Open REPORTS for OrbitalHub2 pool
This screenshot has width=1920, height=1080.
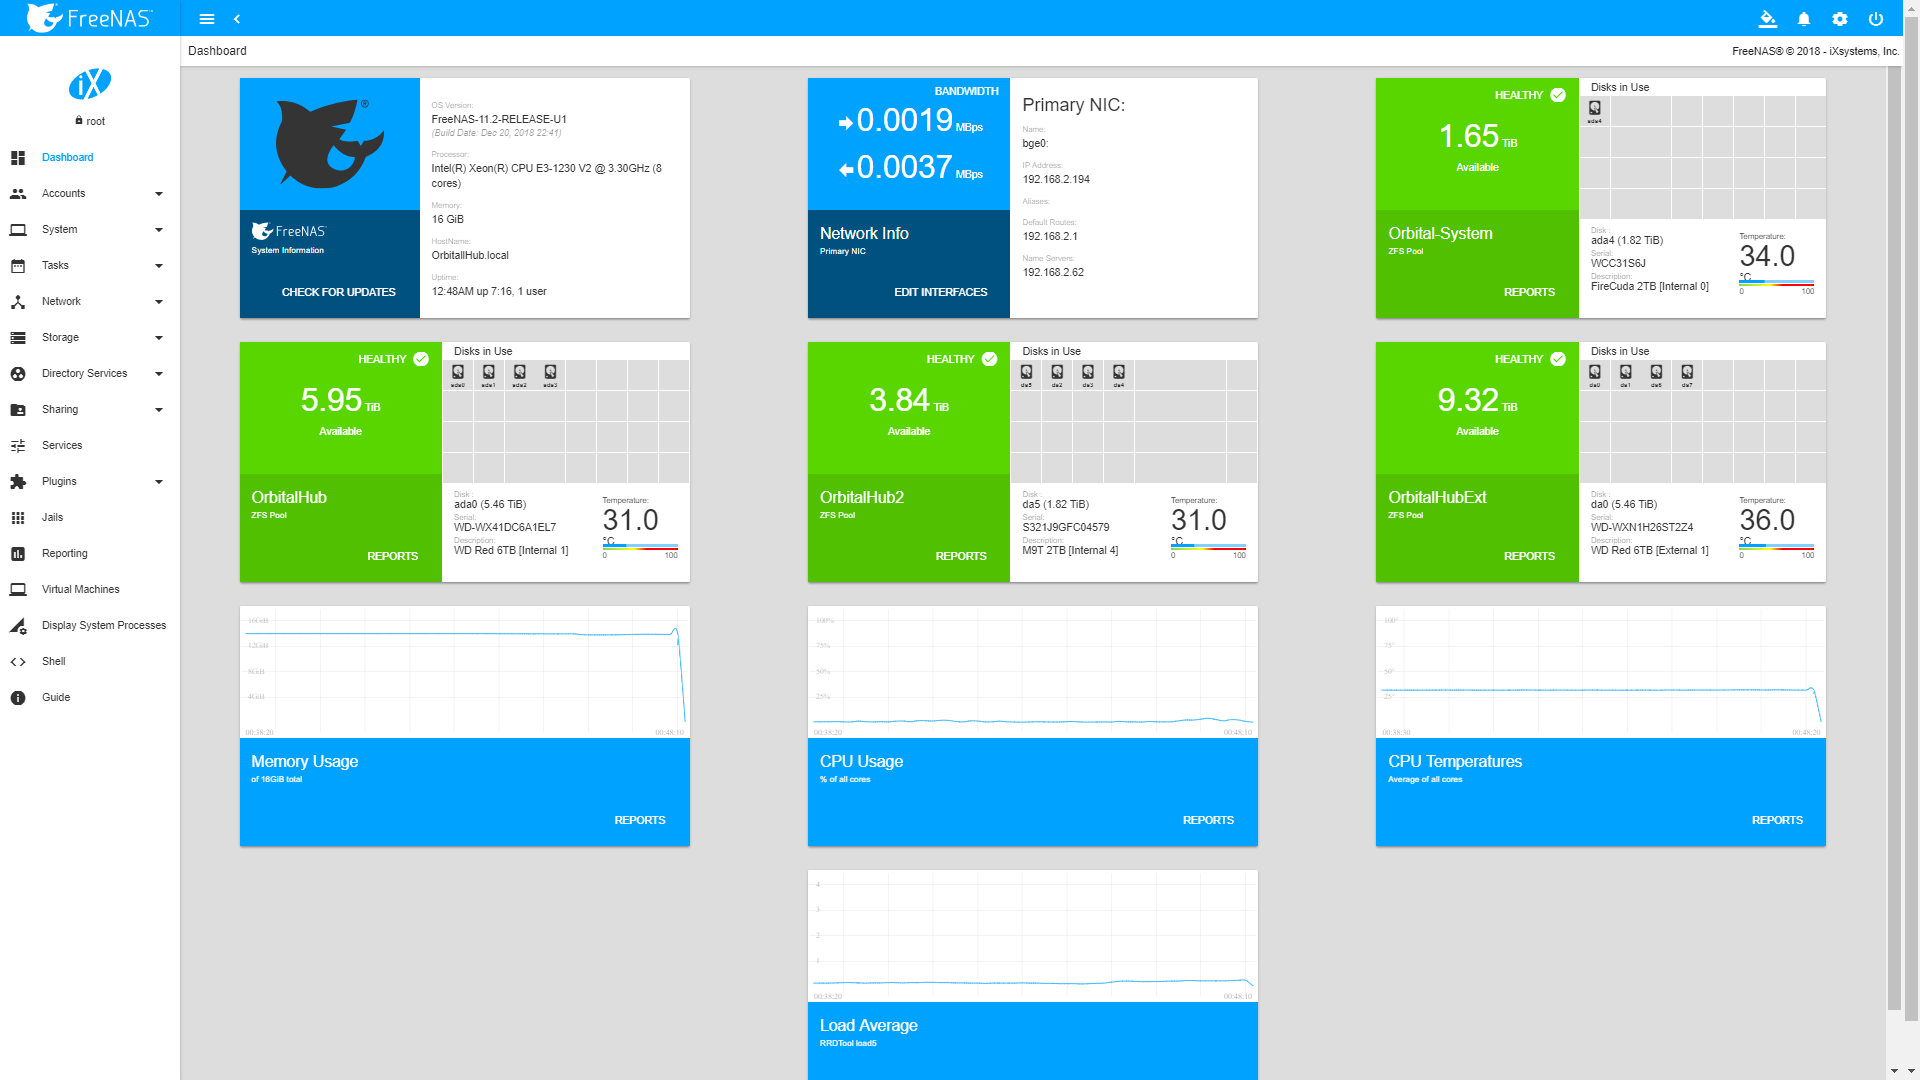[x=961, y=556]
